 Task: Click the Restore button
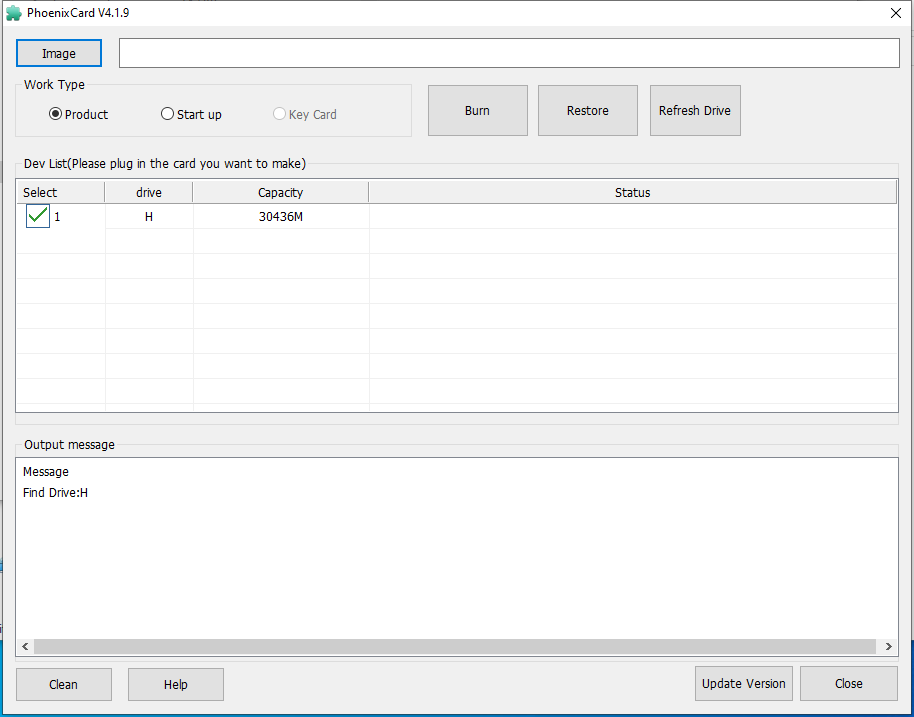[x=588, y=111]
